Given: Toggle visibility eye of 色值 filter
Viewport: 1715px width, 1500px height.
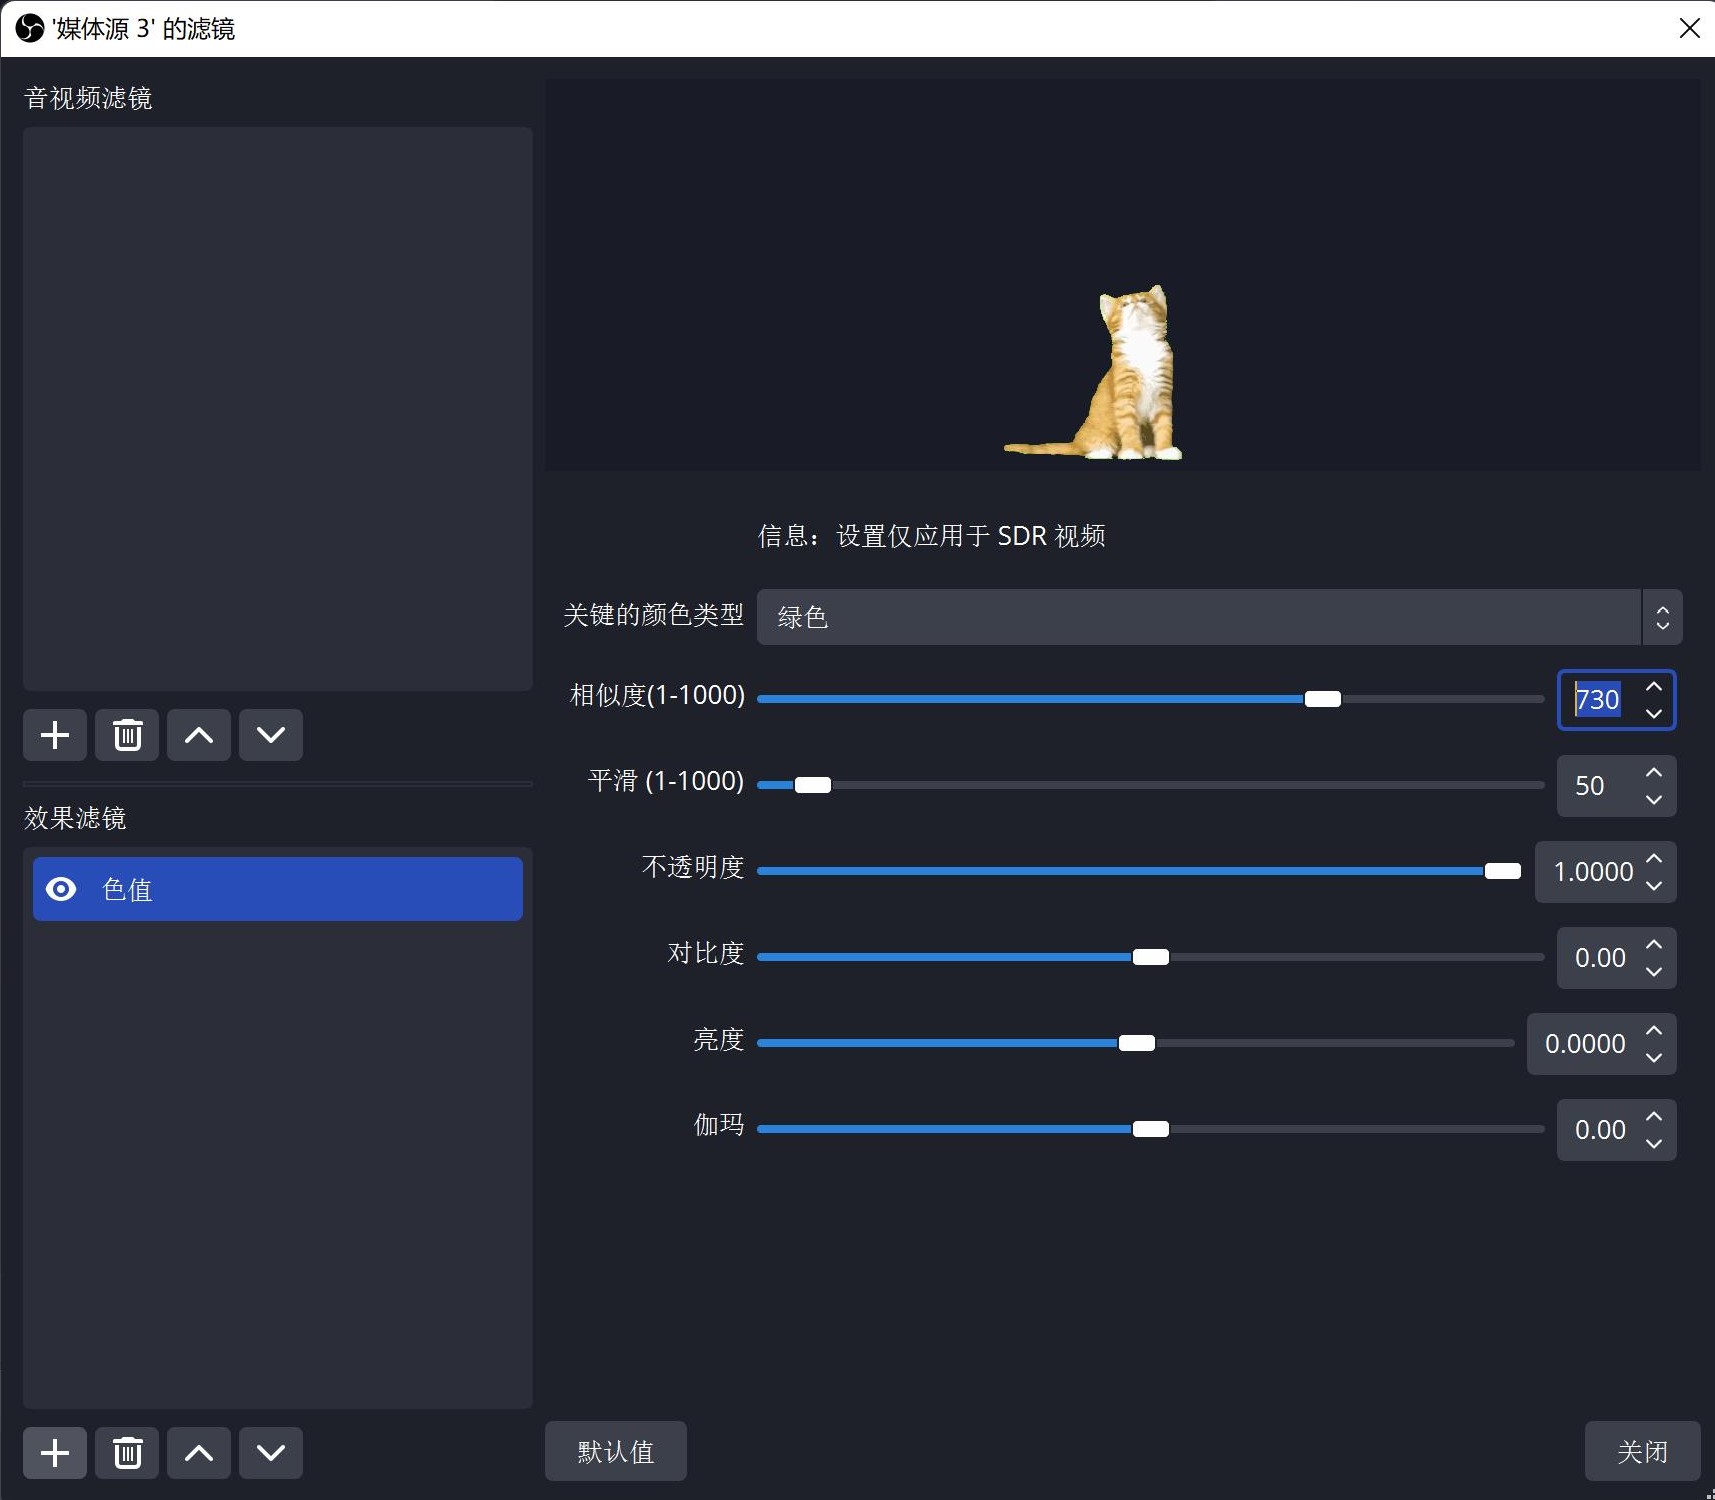Looking at the screenshot, I should (x=61, y=889).
